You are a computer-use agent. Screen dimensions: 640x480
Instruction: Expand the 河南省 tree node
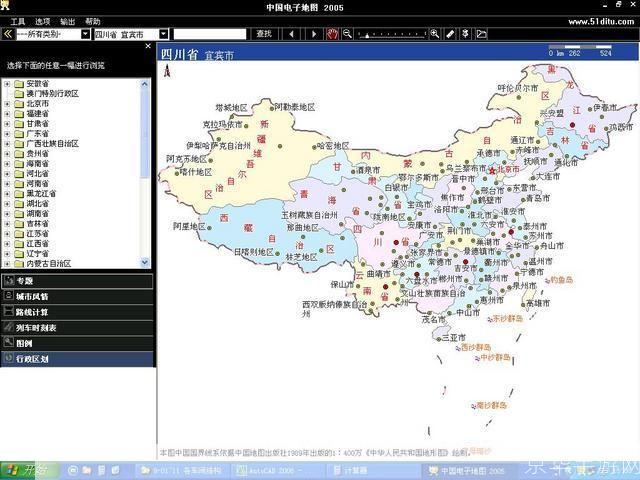(7, 184)
